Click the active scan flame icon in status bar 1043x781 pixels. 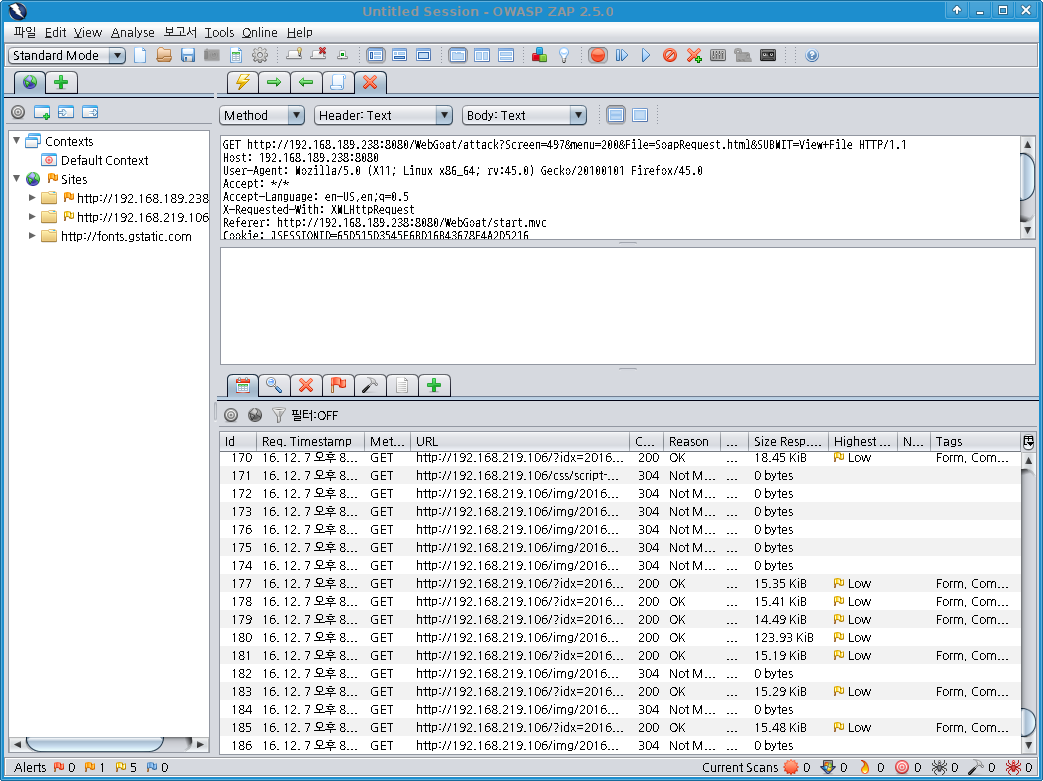[865, 768]
